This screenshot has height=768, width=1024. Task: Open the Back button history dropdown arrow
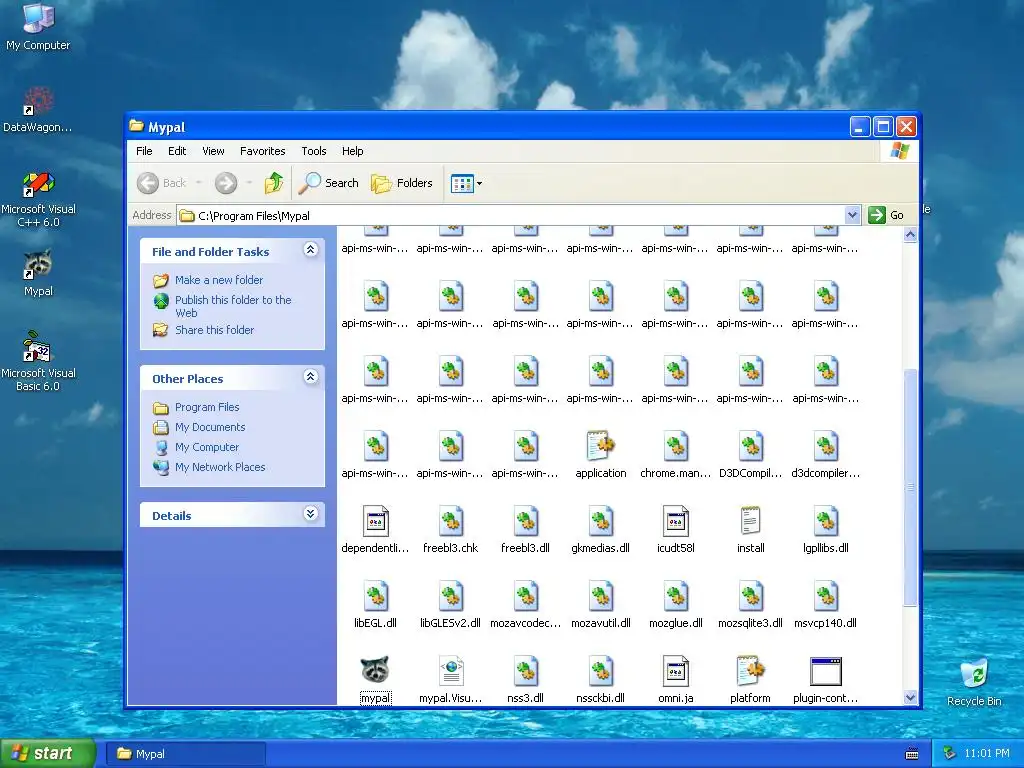click(x=199, y=184)
